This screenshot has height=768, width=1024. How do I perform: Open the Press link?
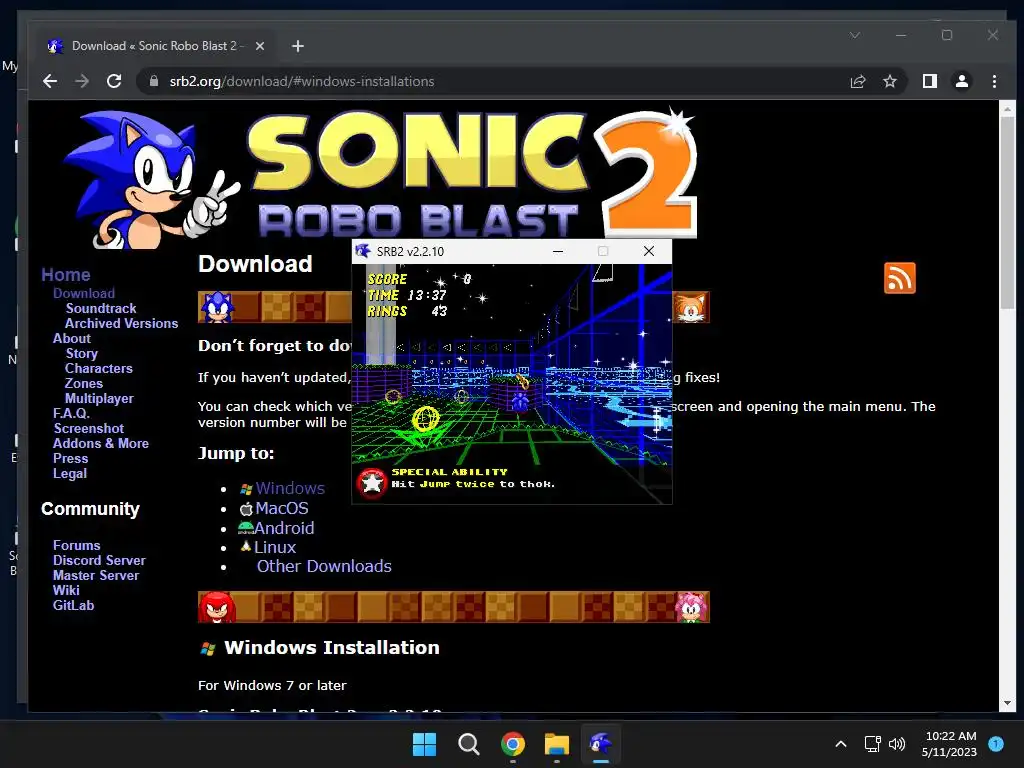click(71, 458)
